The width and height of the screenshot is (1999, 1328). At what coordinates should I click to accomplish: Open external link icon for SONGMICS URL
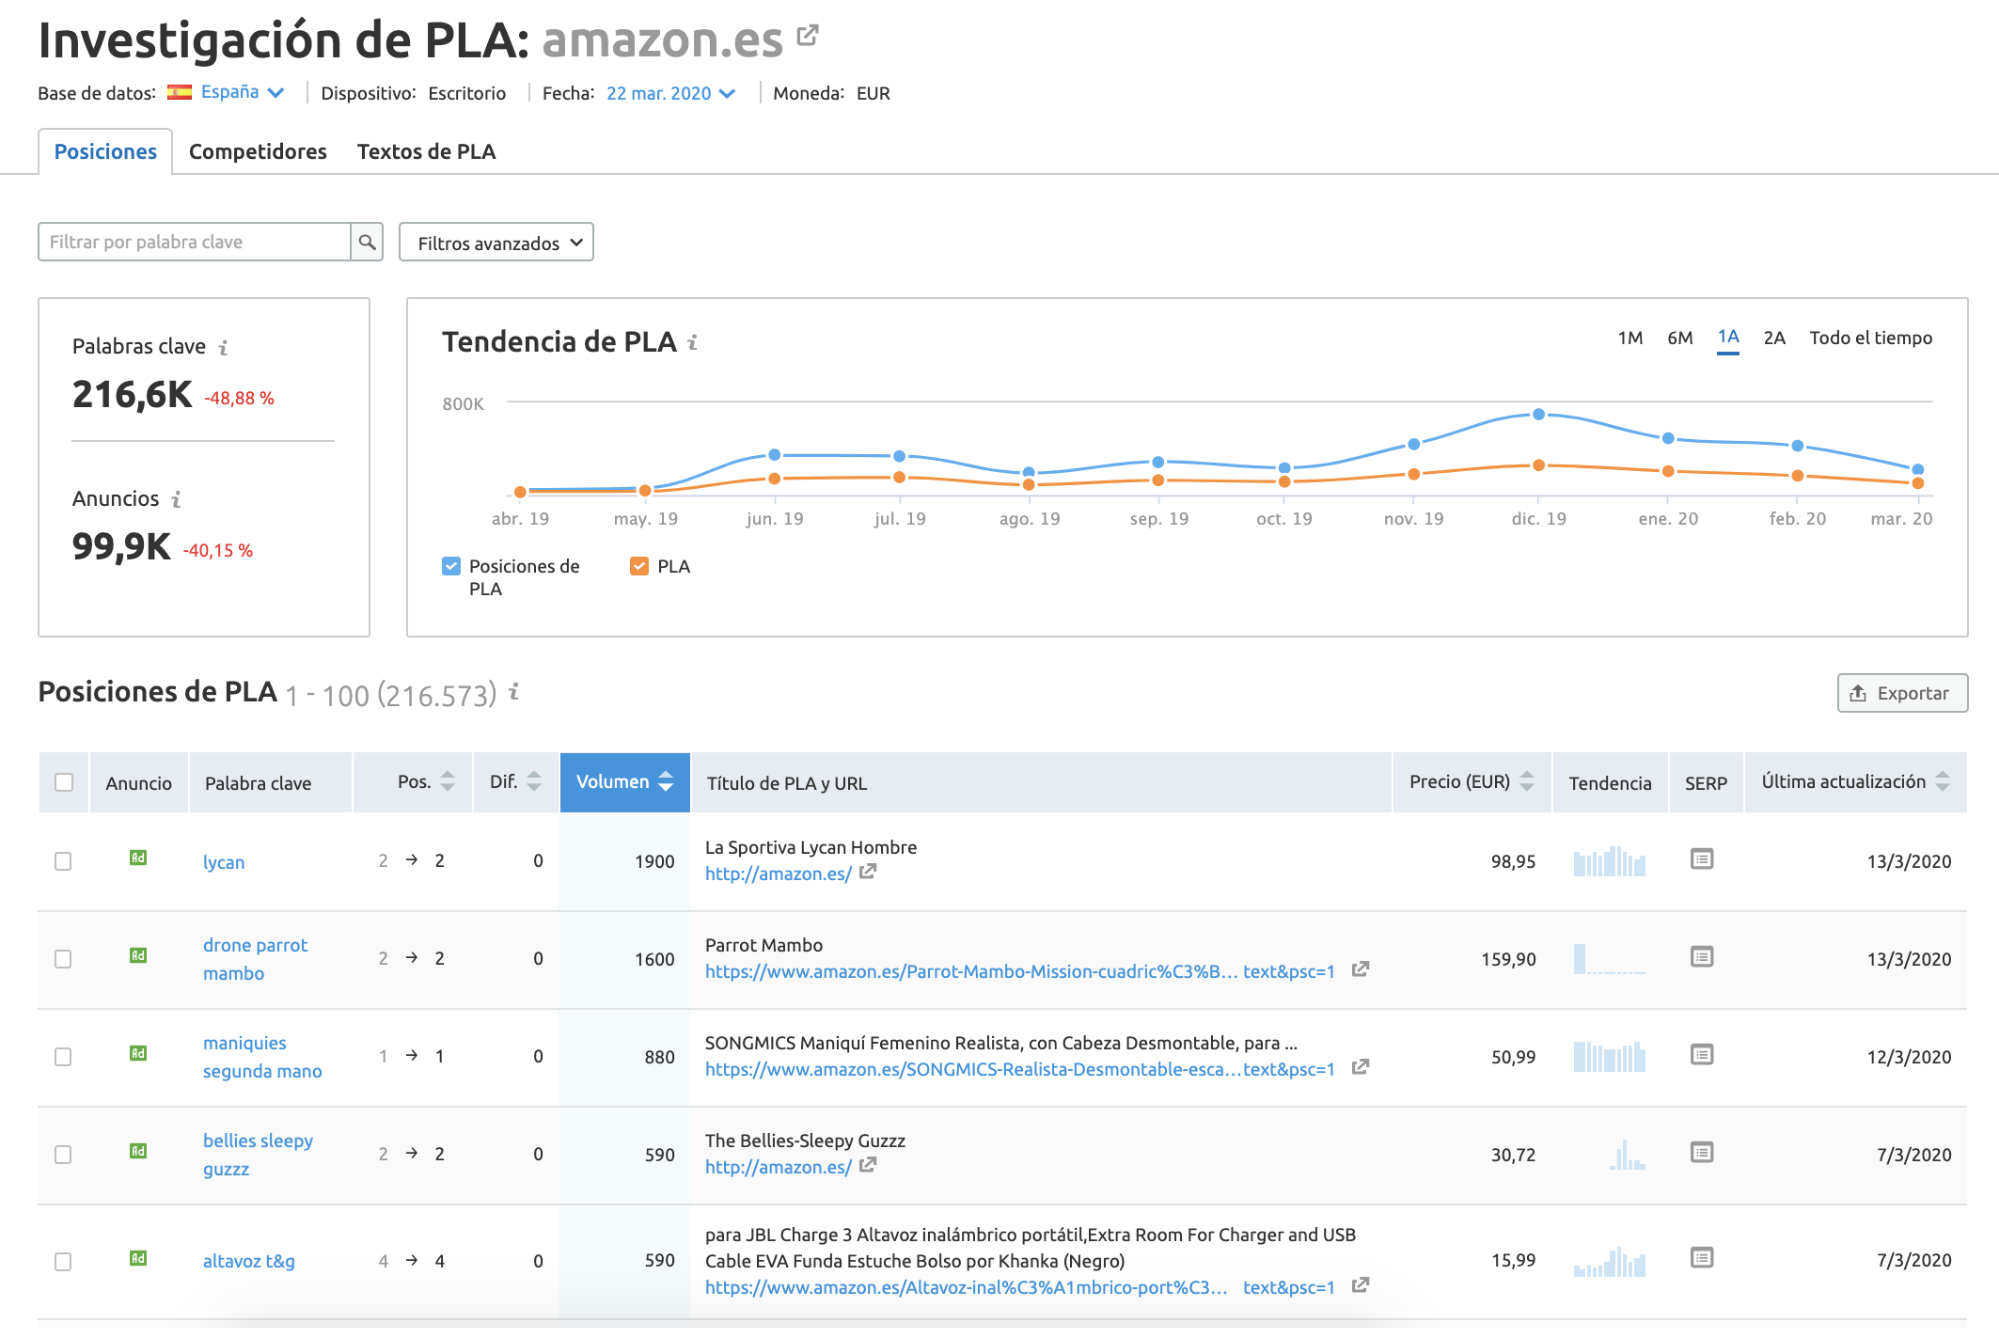pos(1360,1068)
